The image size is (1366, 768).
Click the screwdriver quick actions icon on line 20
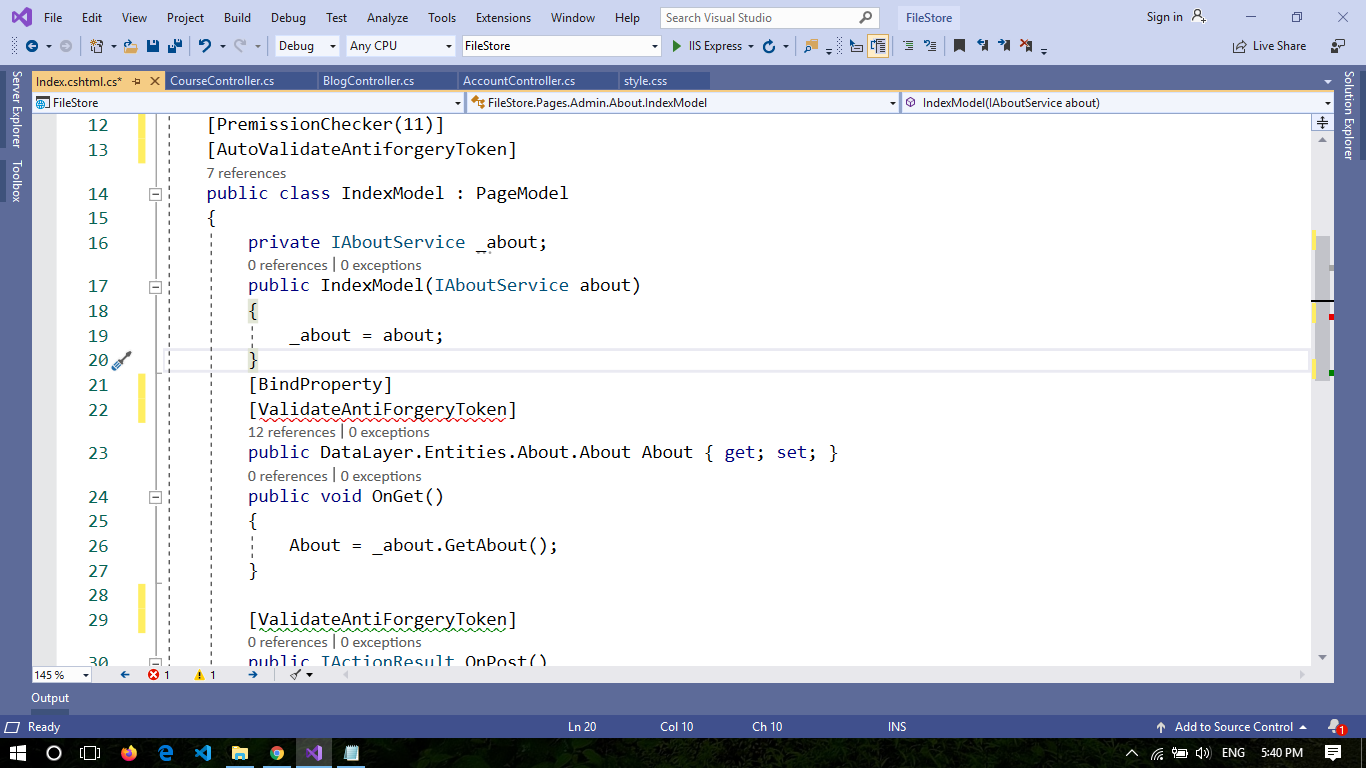[122, 361]
